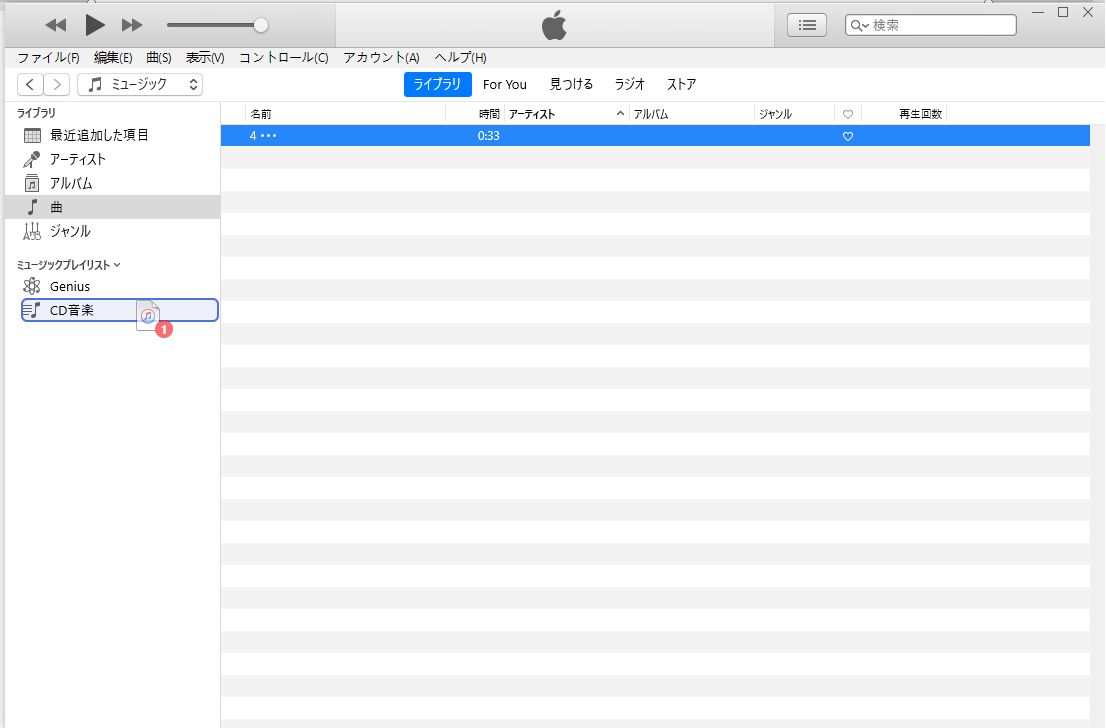
Task: Collapse the ミュージックプレイリスト section
Action: pyautogui.click(x=117, y=264)
